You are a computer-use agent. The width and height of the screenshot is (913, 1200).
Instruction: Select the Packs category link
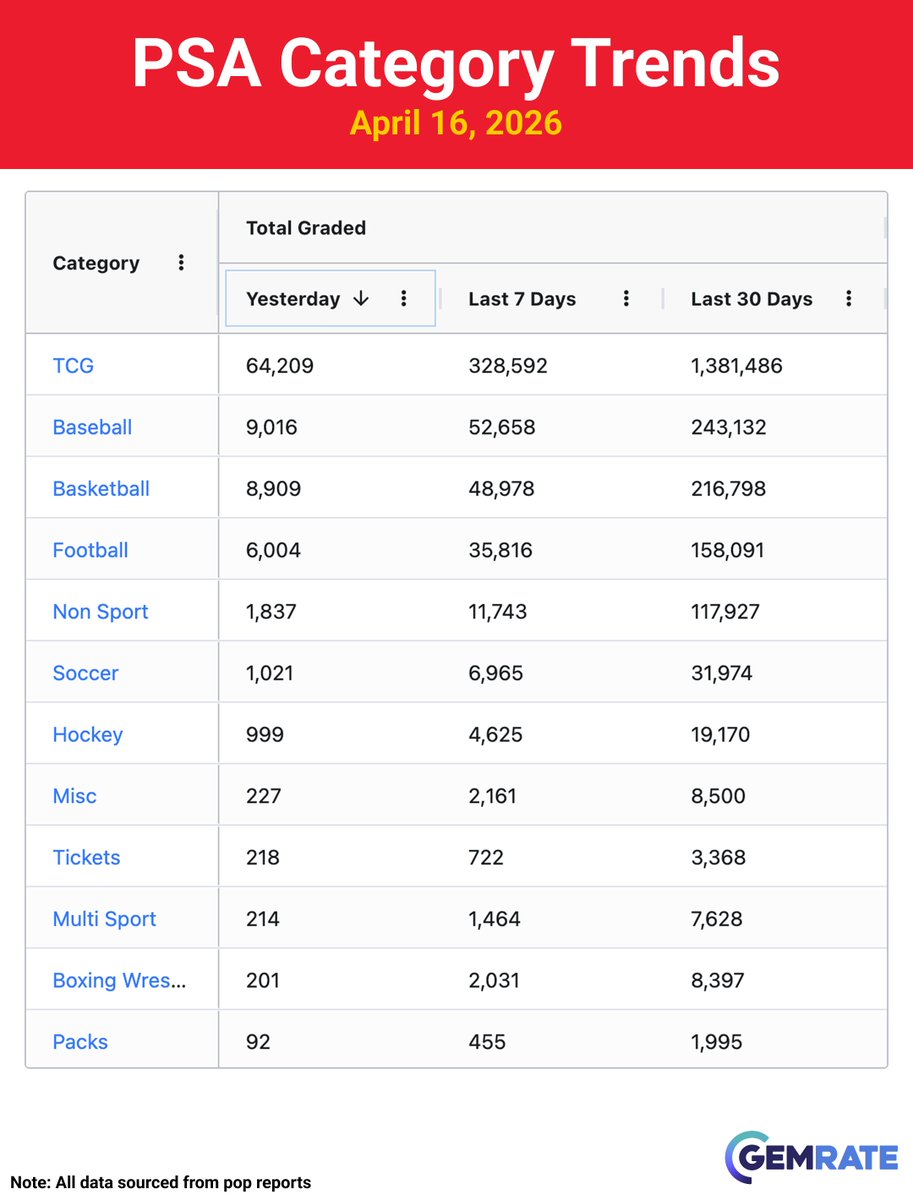pyautogui.click(x=79, y=1041)
